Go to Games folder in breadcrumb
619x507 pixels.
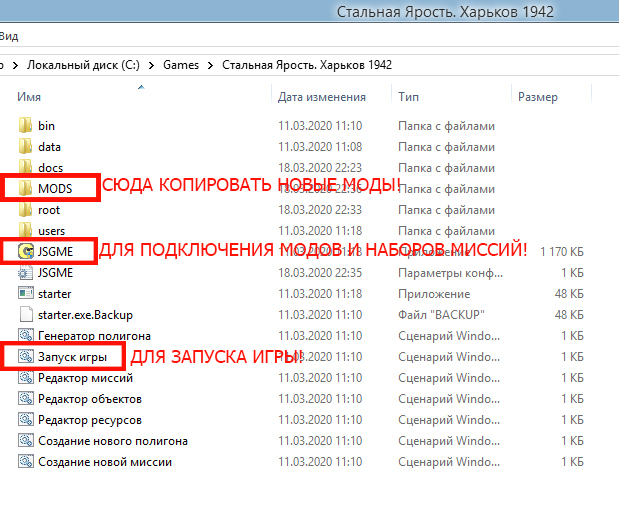point(181,65)
